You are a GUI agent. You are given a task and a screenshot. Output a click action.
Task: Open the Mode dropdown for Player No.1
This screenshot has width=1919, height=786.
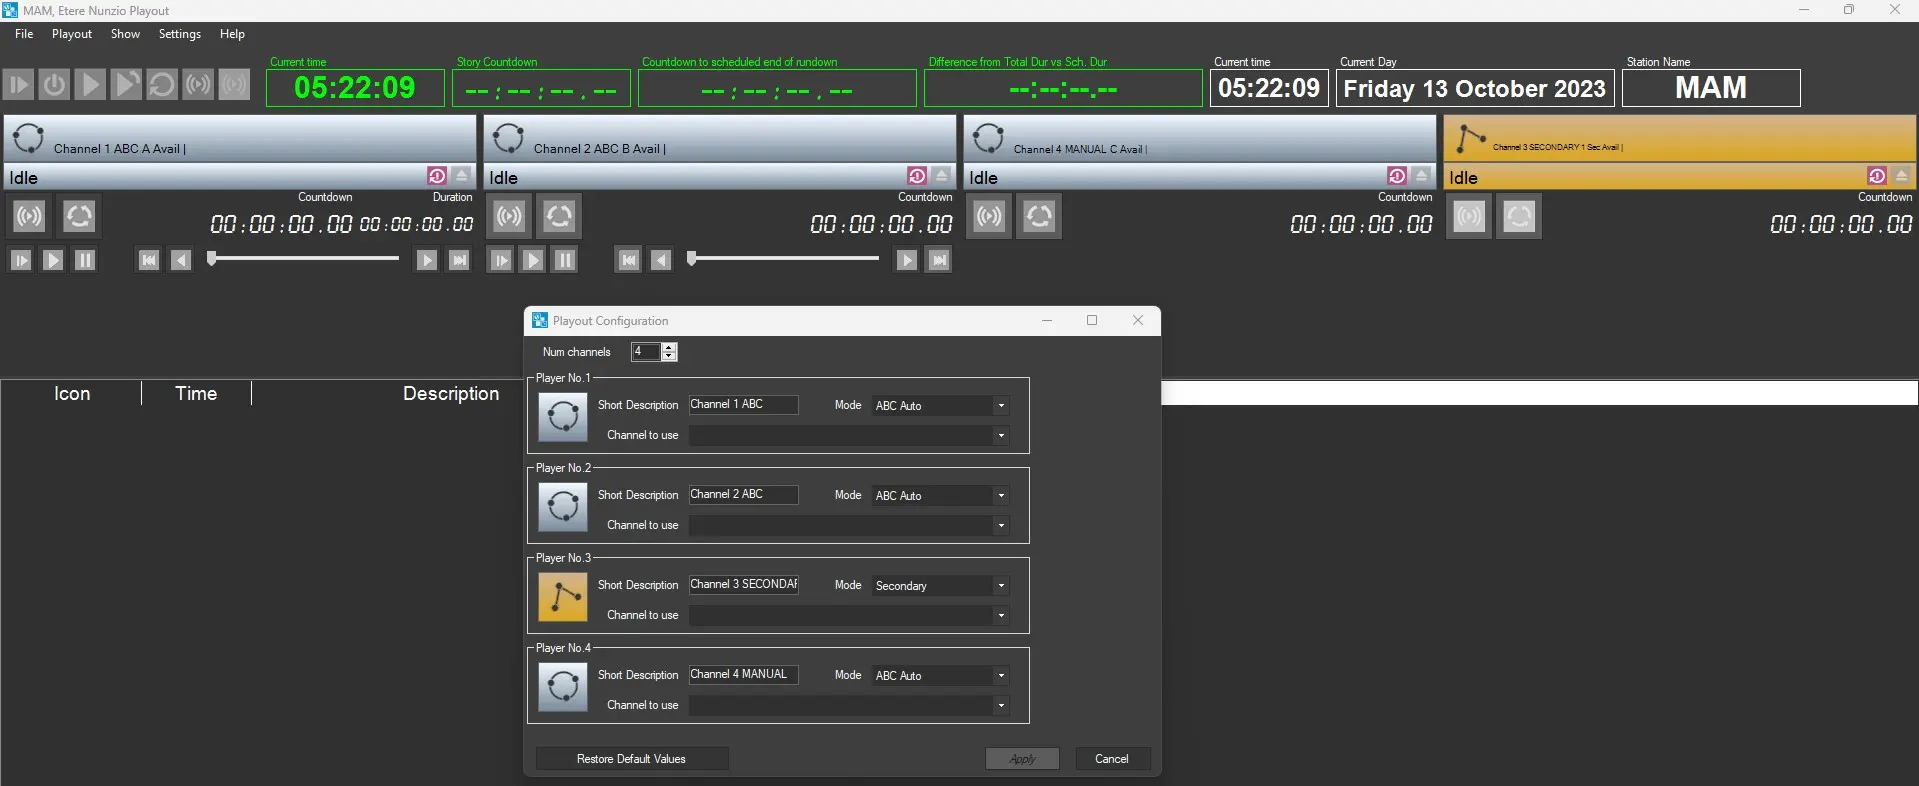(x=1000, y=406)
